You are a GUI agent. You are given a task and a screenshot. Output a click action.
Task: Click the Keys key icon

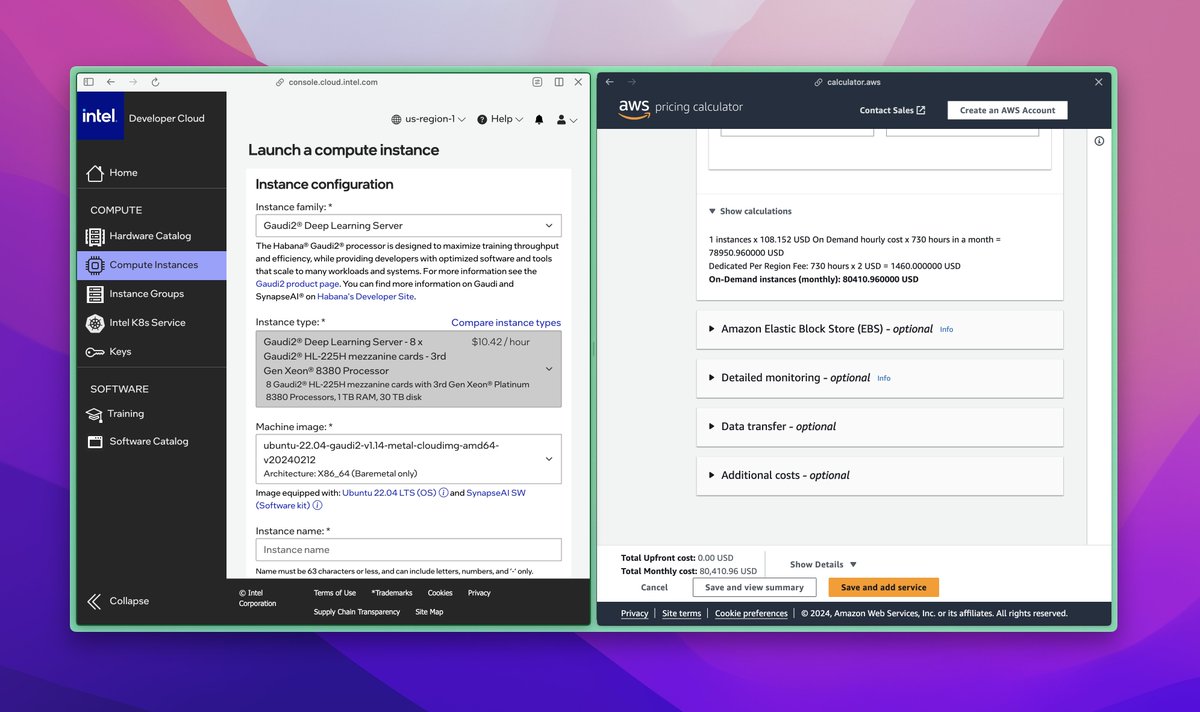(95, 352)
